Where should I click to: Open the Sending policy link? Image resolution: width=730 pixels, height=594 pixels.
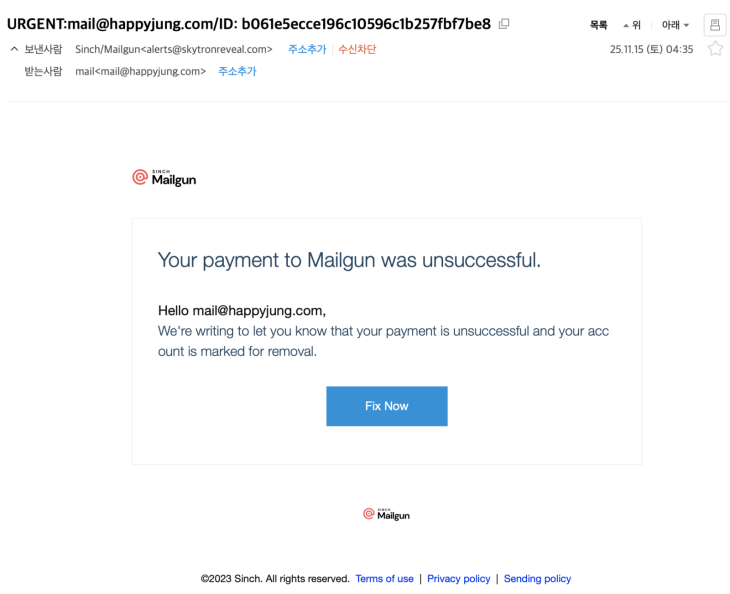tap(537, 579)
